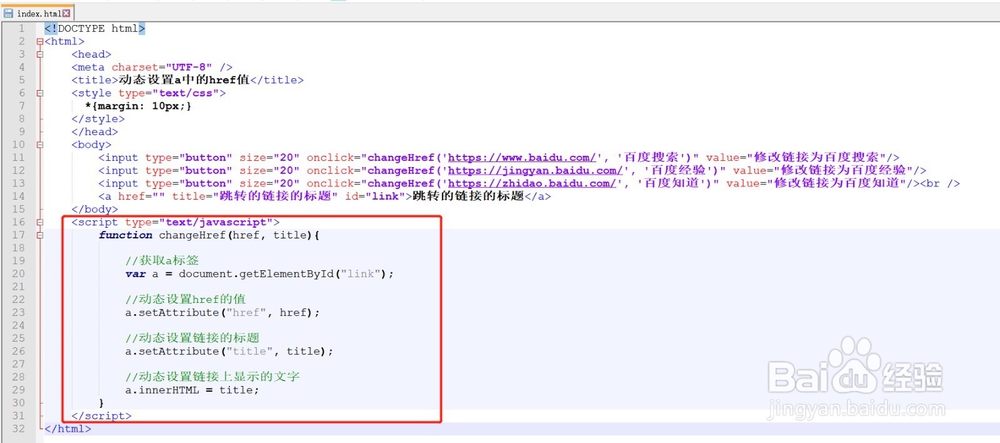1000x443 pixels.
Task: Click the closing </head> tag
Action: pos(95,132)
